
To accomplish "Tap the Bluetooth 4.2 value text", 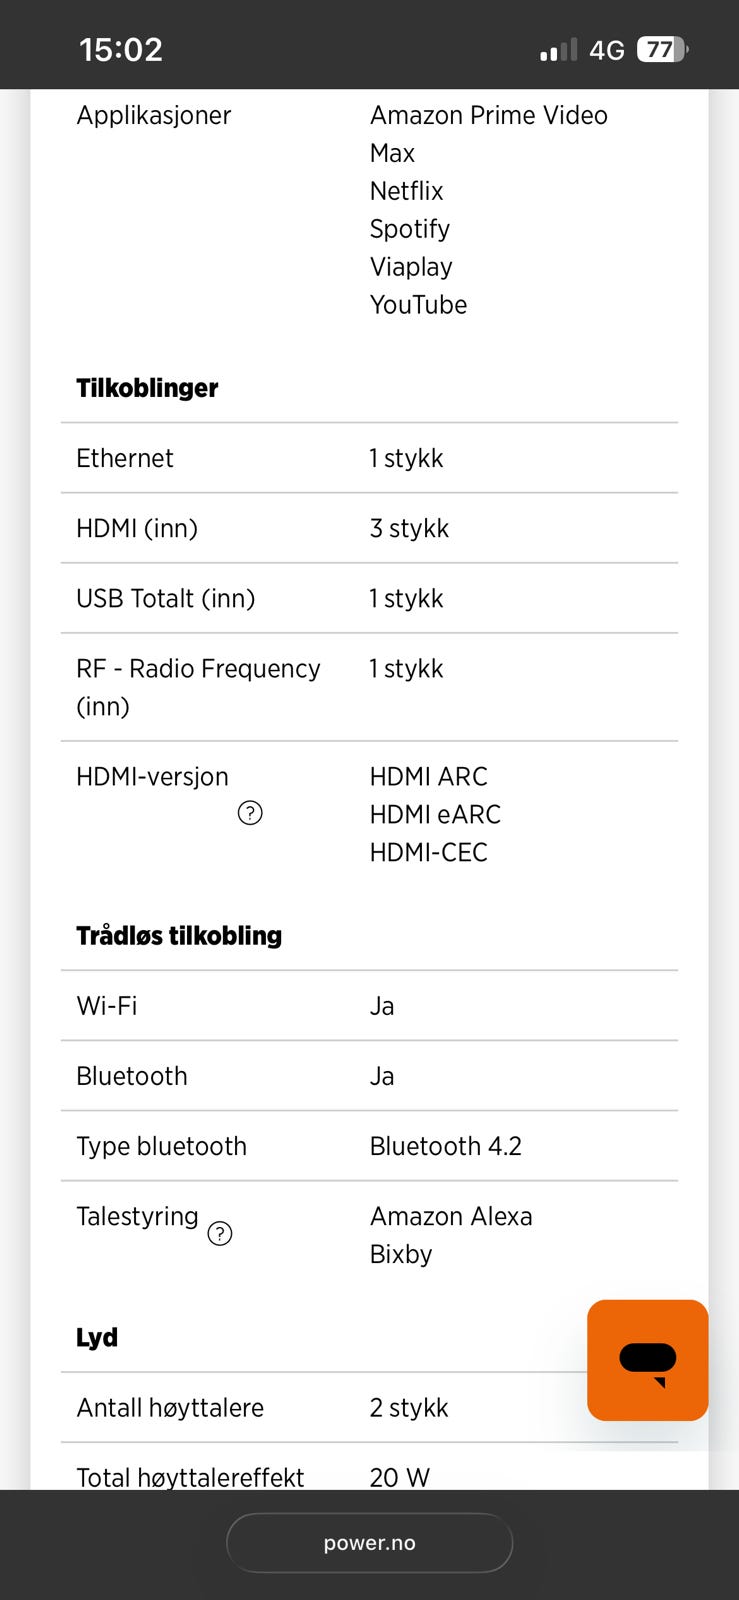I will (x=446, y=1146).
